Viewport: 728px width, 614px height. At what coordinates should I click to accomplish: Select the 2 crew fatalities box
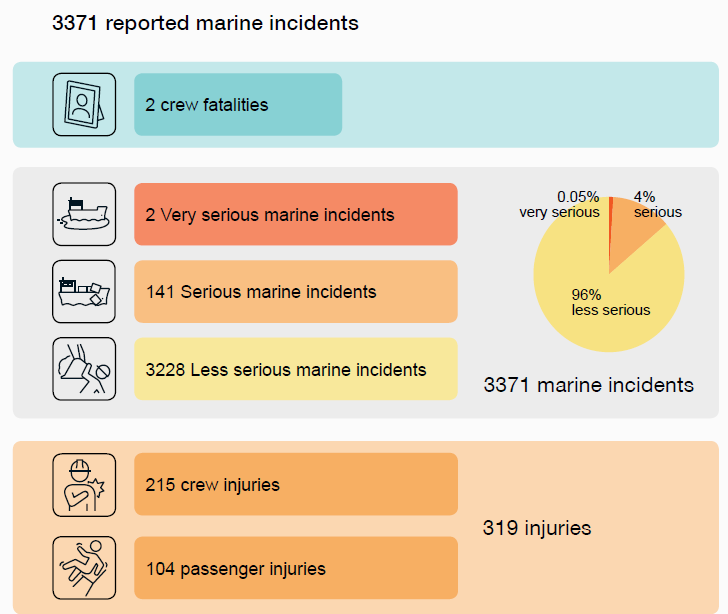click(238, 104)
